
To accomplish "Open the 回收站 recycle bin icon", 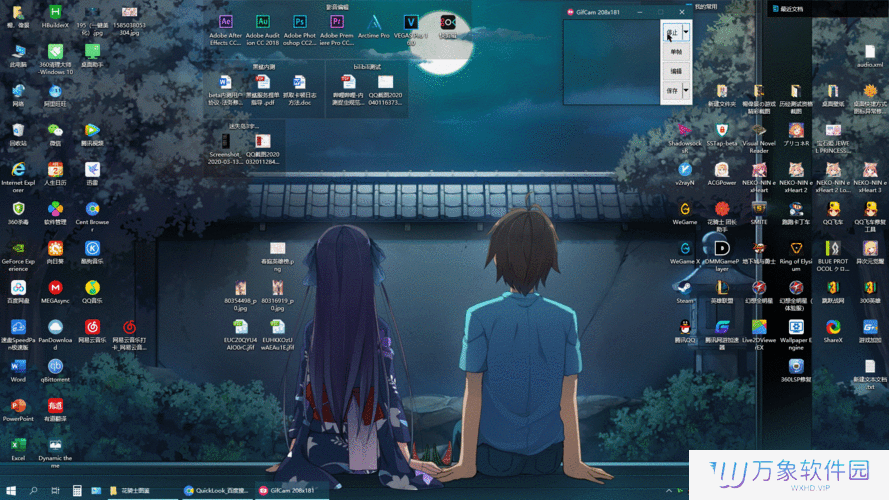I will click(18, 135).
